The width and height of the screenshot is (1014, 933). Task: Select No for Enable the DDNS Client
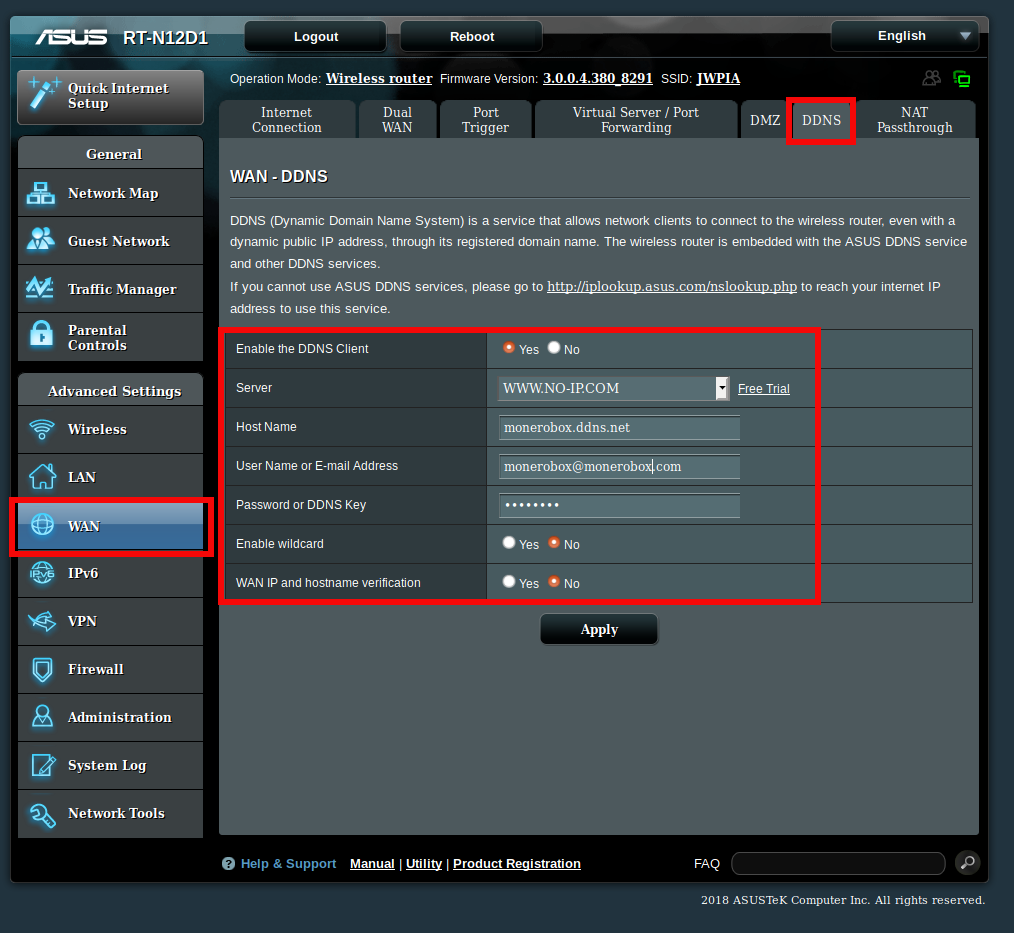pyautogui.click(x=554, y=348)
